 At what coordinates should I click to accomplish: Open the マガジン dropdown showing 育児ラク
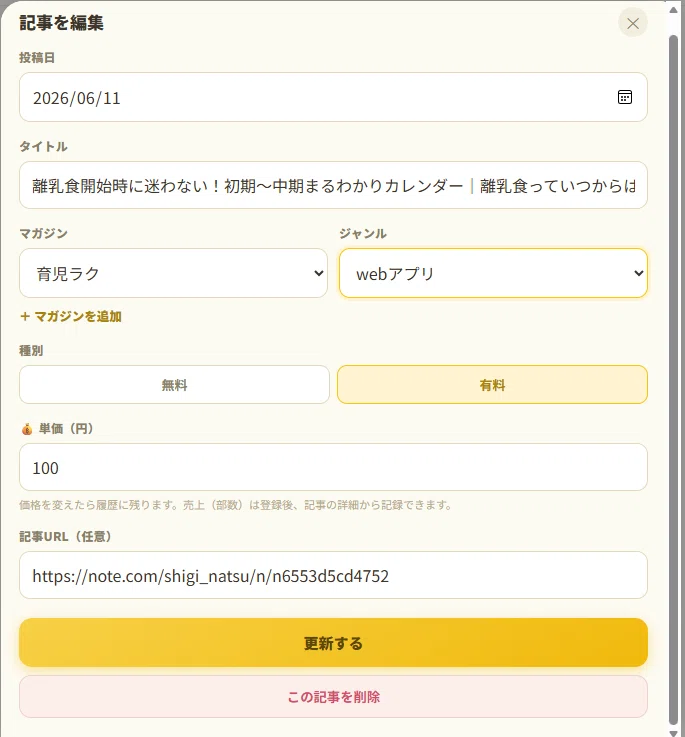click(x=173, y=273)
